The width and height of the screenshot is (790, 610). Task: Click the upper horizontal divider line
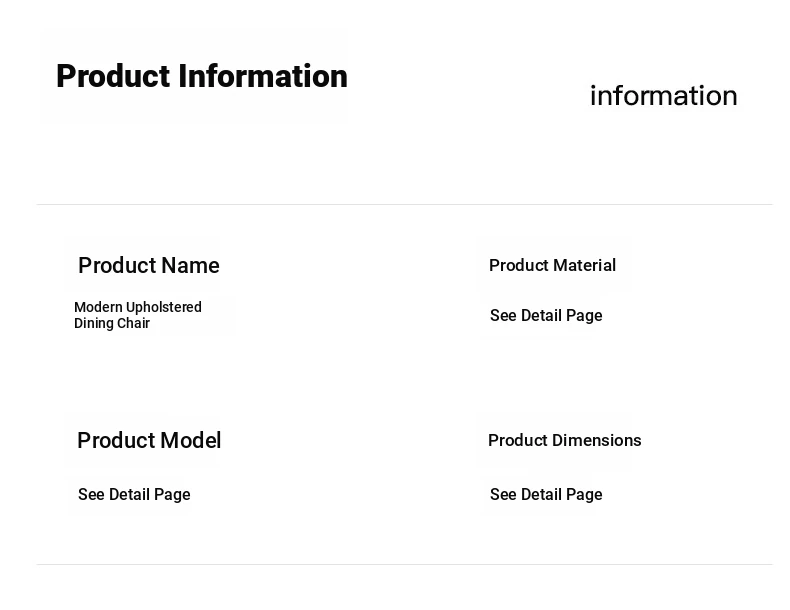404,205
